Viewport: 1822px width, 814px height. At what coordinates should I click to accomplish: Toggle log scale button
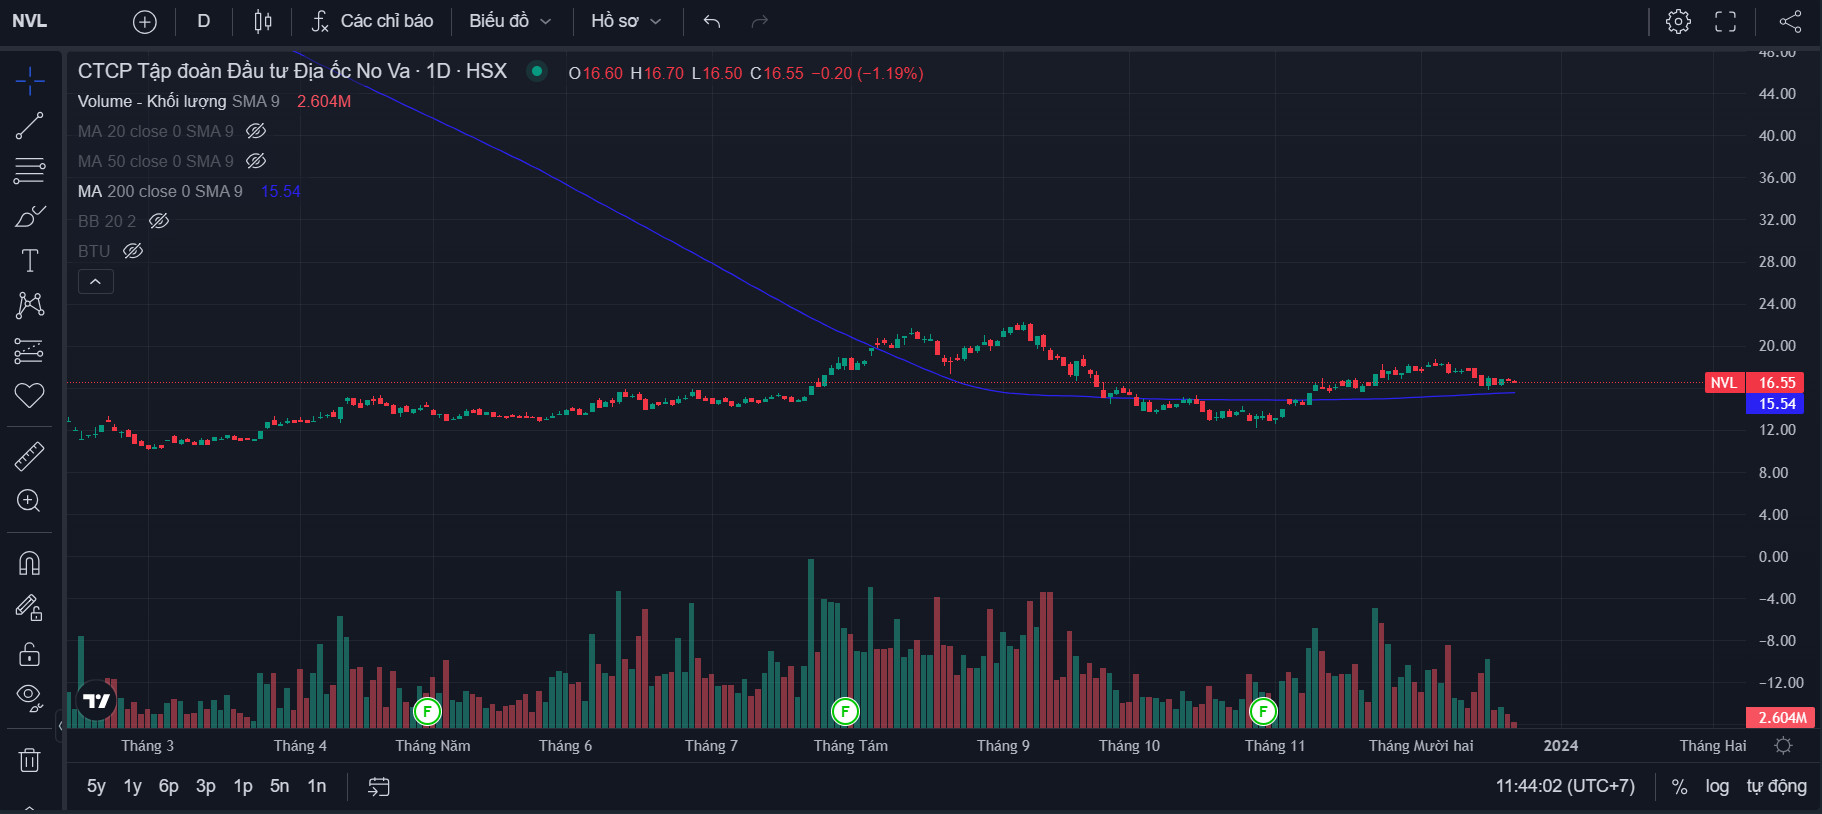1717,786
